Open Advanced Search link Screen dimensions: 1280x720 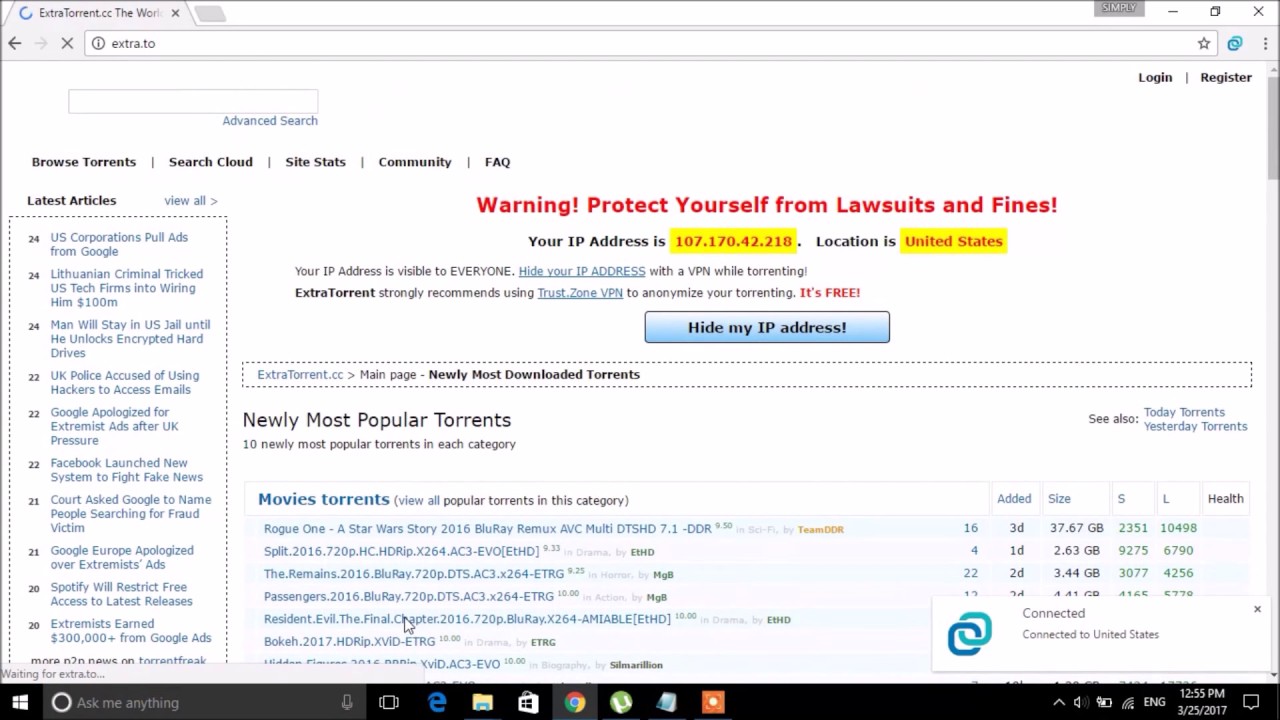coord(270,120)
